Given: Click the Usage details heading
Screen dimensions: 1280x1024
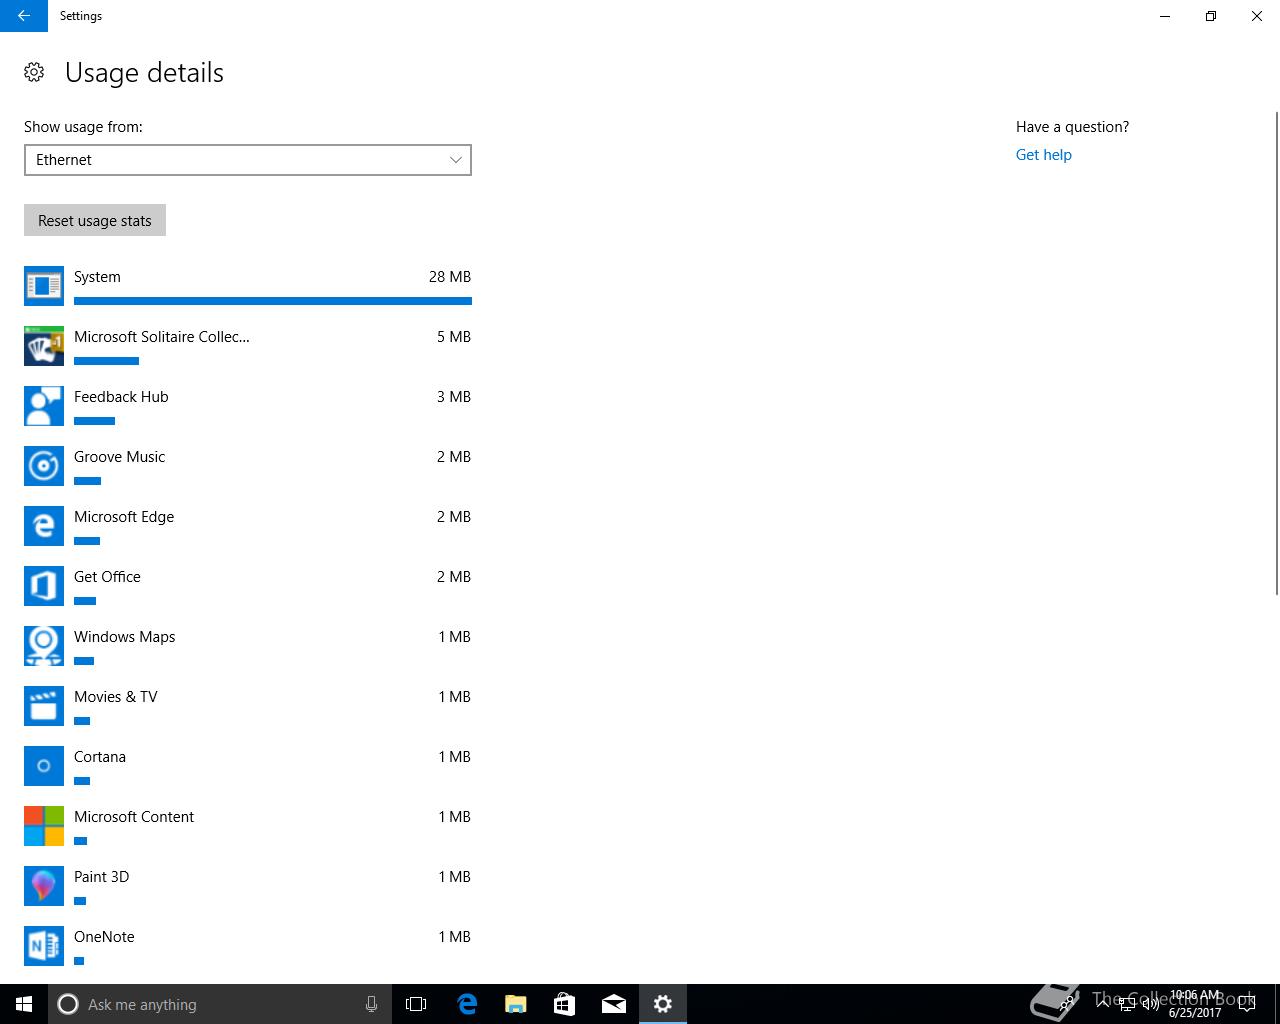Looking at the screenshot, I should tap(144, 73).
